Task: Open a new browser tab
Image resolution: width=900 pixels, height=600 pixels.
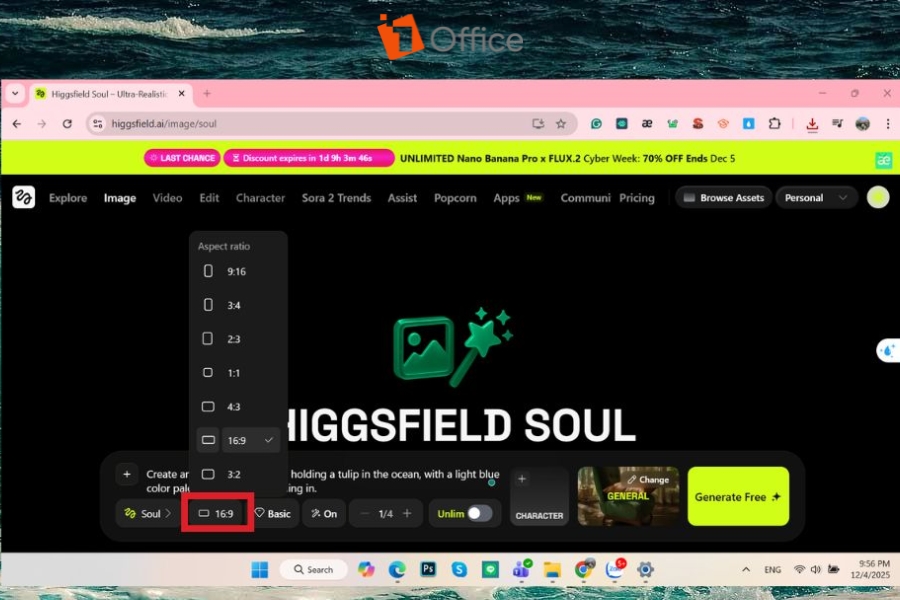Action: tap(207, 93)
